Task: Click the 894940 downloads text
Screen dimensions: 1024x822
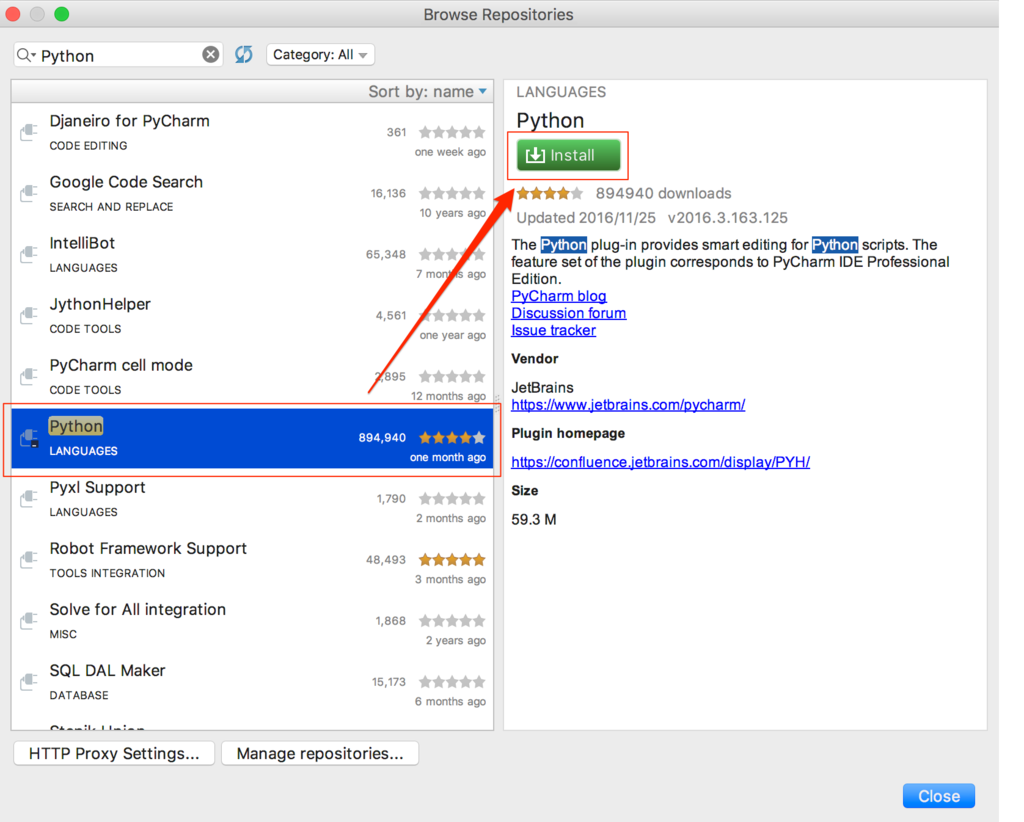Action: pyautogui.click(x=663, y=193)
